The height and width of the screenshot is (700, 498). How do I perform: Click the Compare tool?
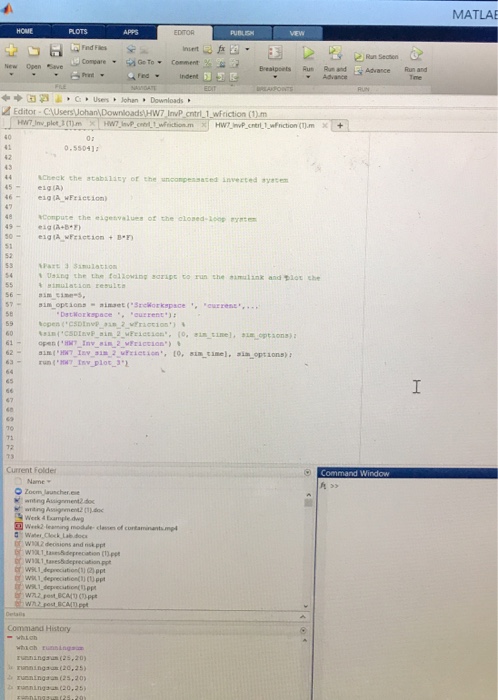(x=89, y=61)
